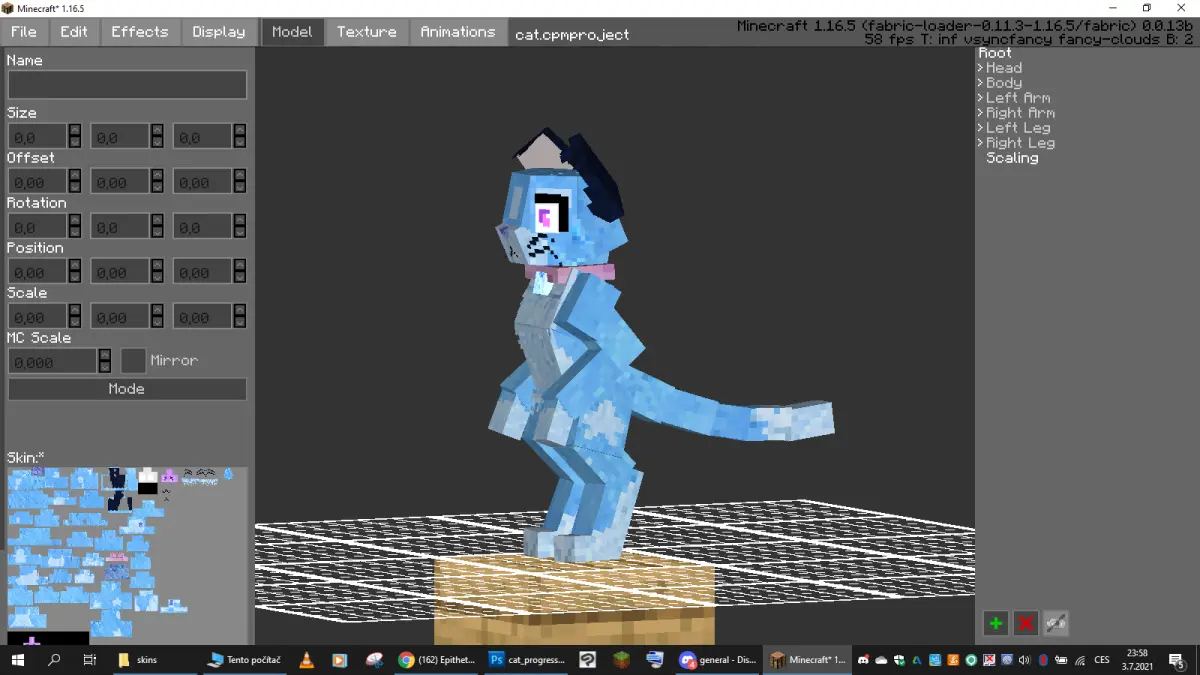Open the Display menu
Screen dimensions: 1200x675
(219, 32)
